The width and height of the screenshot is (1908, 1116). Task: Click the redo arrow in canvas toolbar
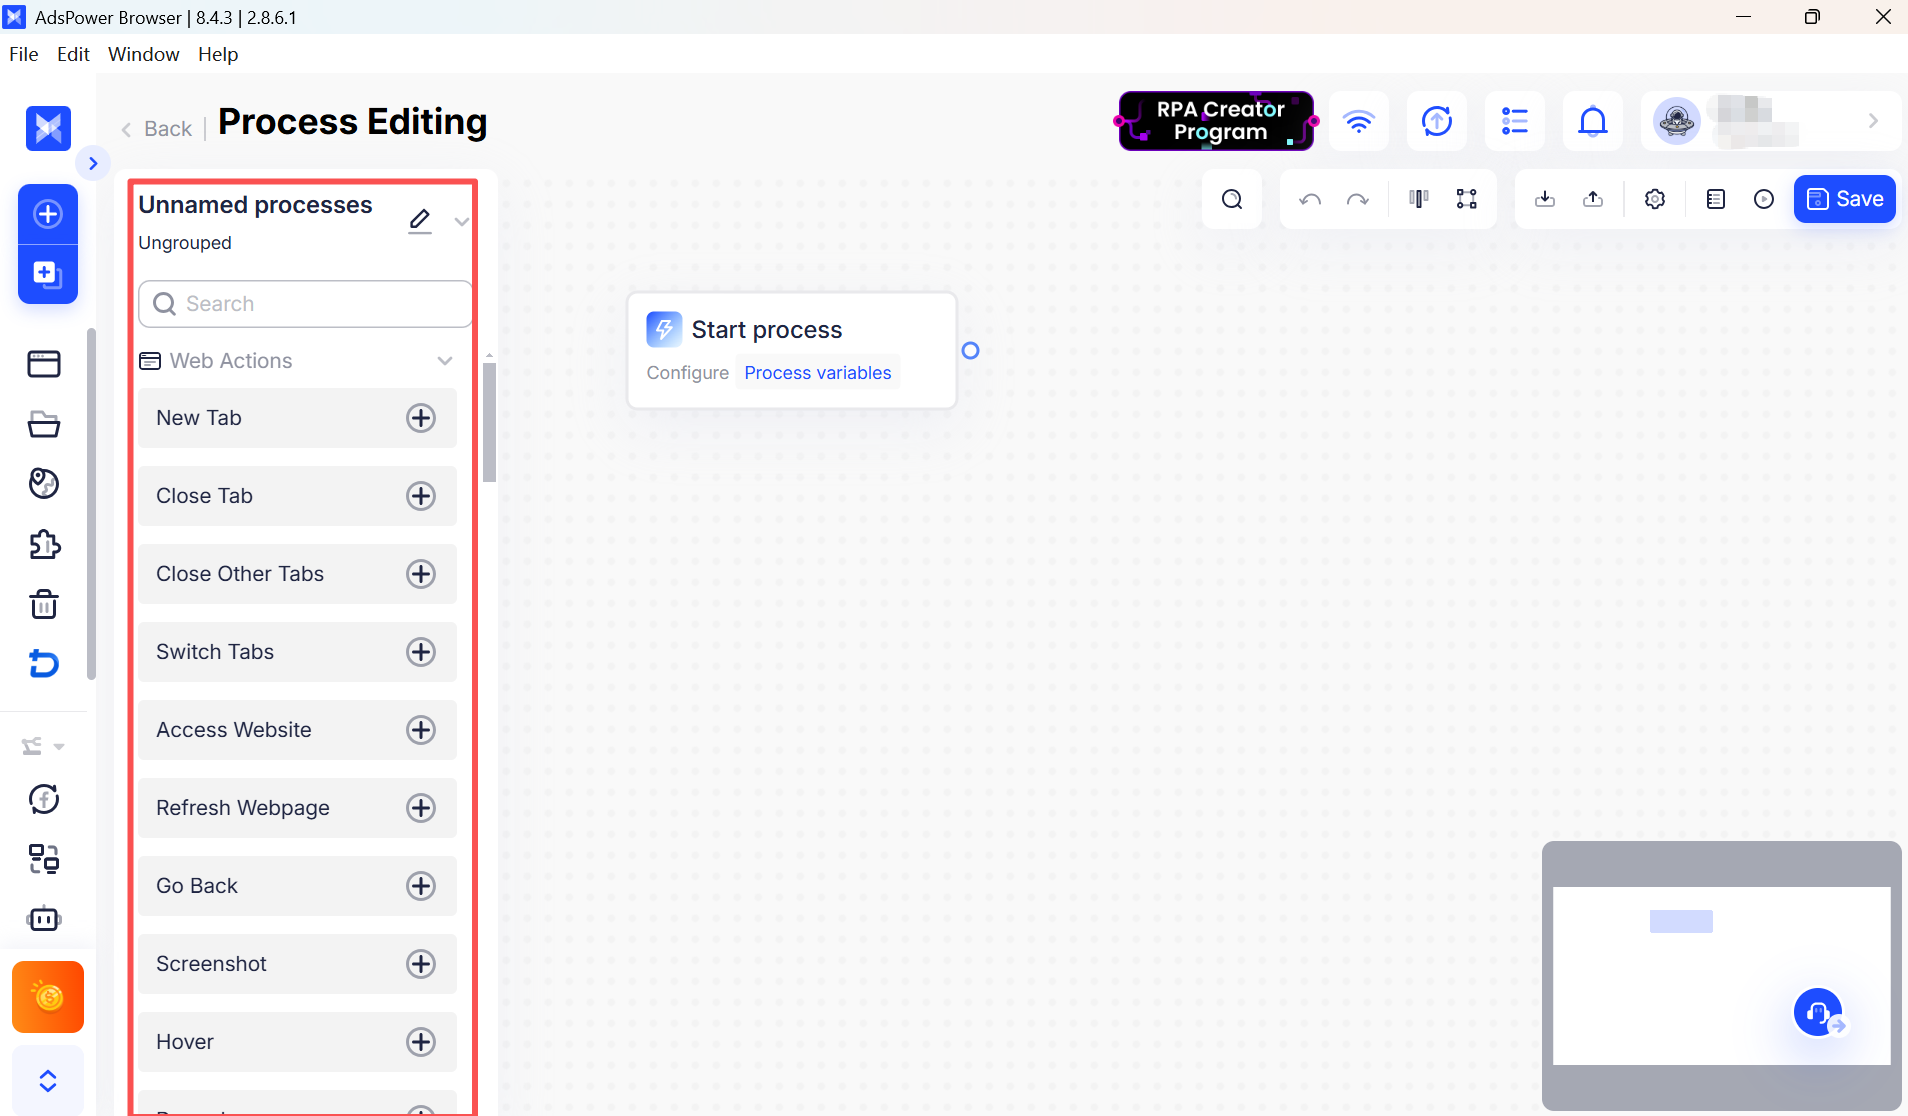tap(1357, 199)
